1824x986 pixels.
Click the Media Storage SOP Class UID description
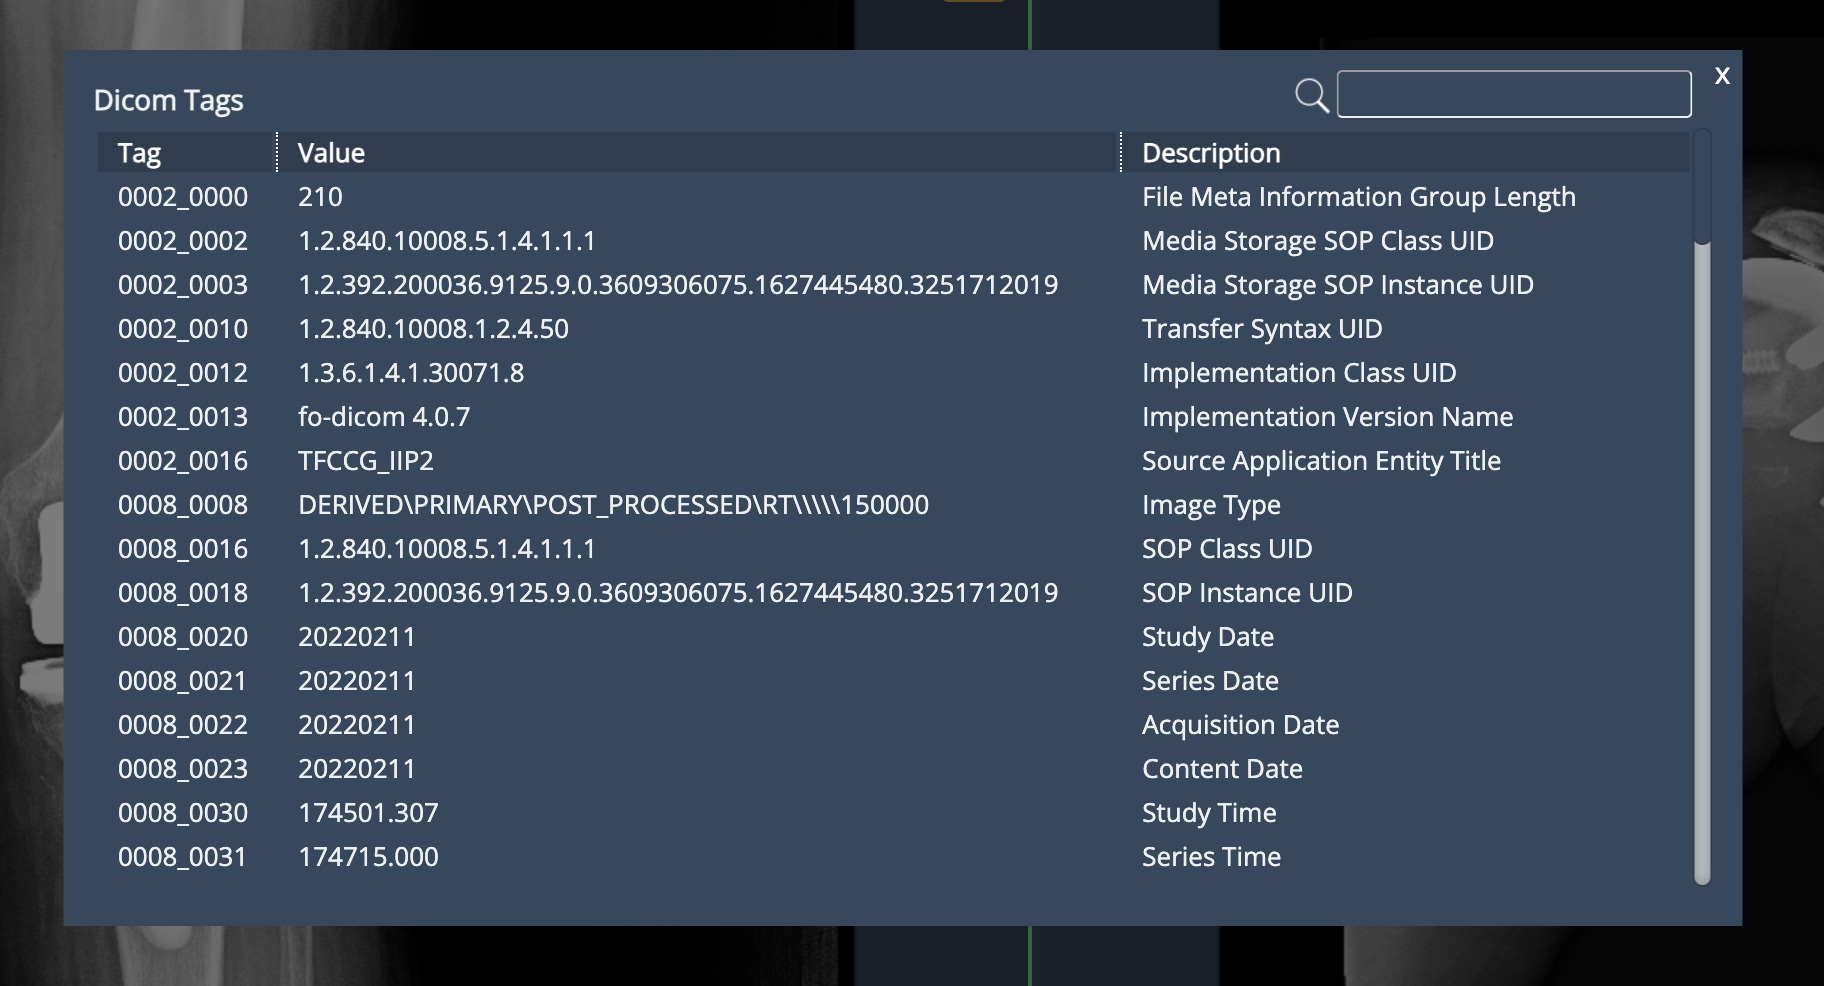click(x=1317, y=241)
